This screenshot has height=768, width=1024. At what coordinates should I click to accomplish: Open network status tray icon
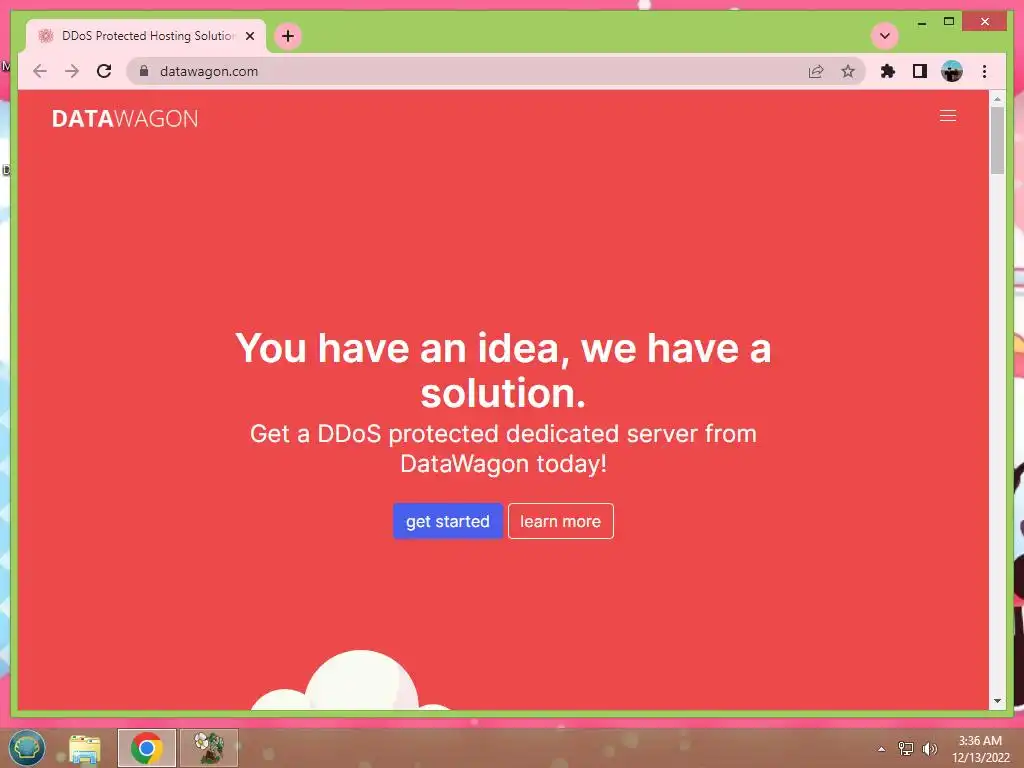point(906,749)
